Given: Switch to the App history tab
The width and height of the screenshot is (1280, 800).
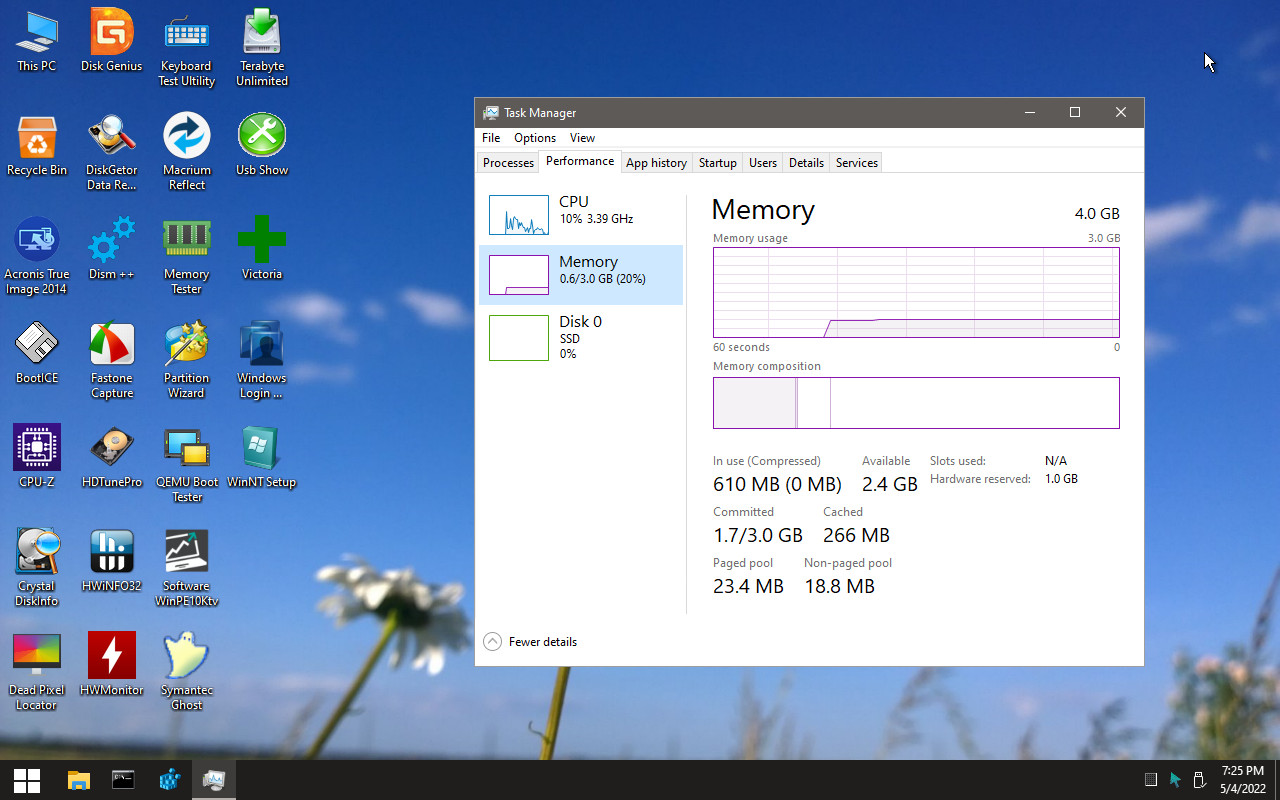Looking at the screenshot, I should tap(656, 163).
